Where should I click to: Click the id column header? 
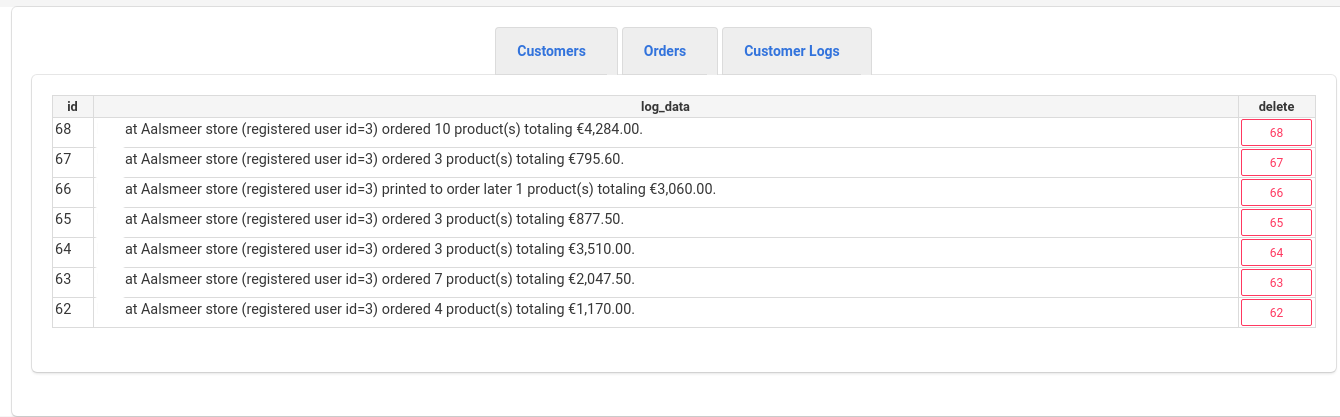point(72,106)
